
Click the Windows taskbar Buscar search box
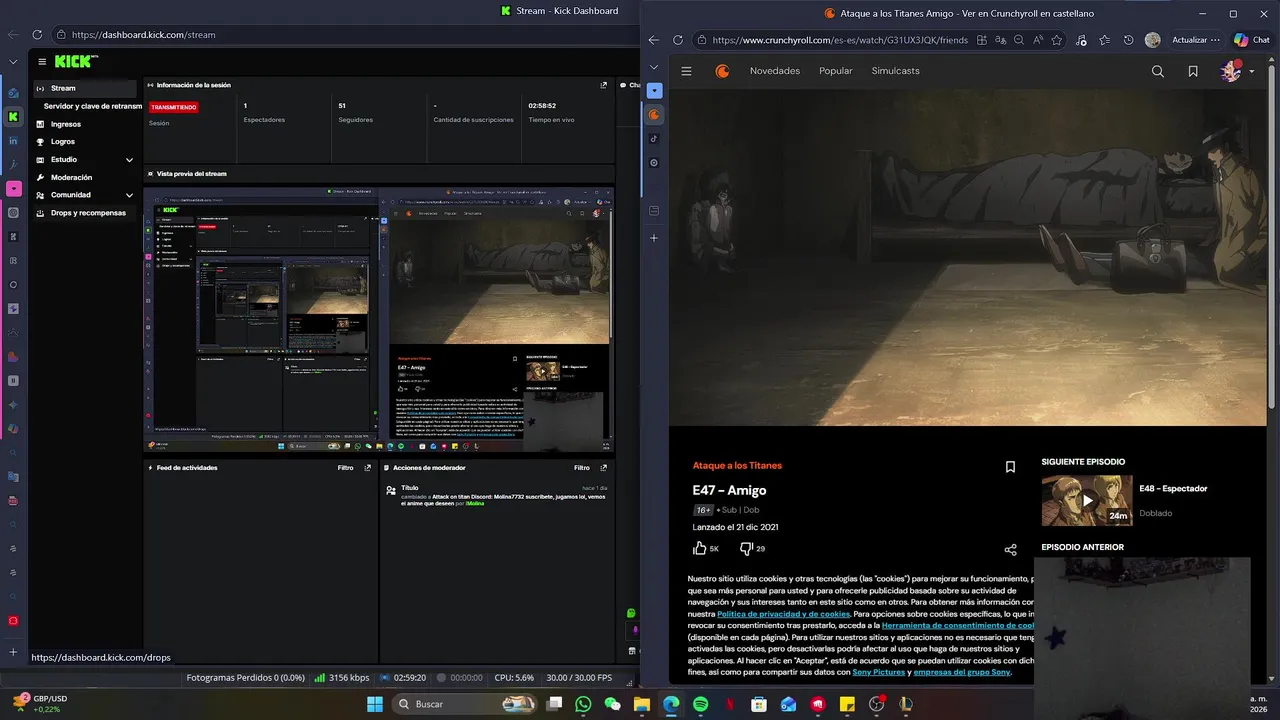[x=464, y=704]
